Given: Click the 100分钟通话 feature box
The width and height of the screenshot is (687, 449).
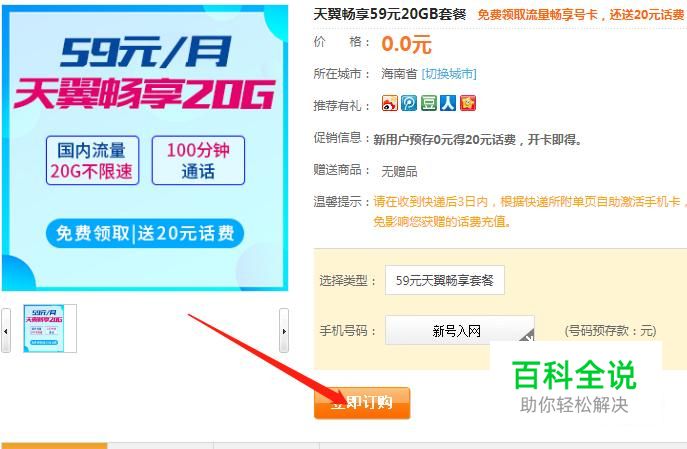Looking at the screenshot, I should 198,160.
